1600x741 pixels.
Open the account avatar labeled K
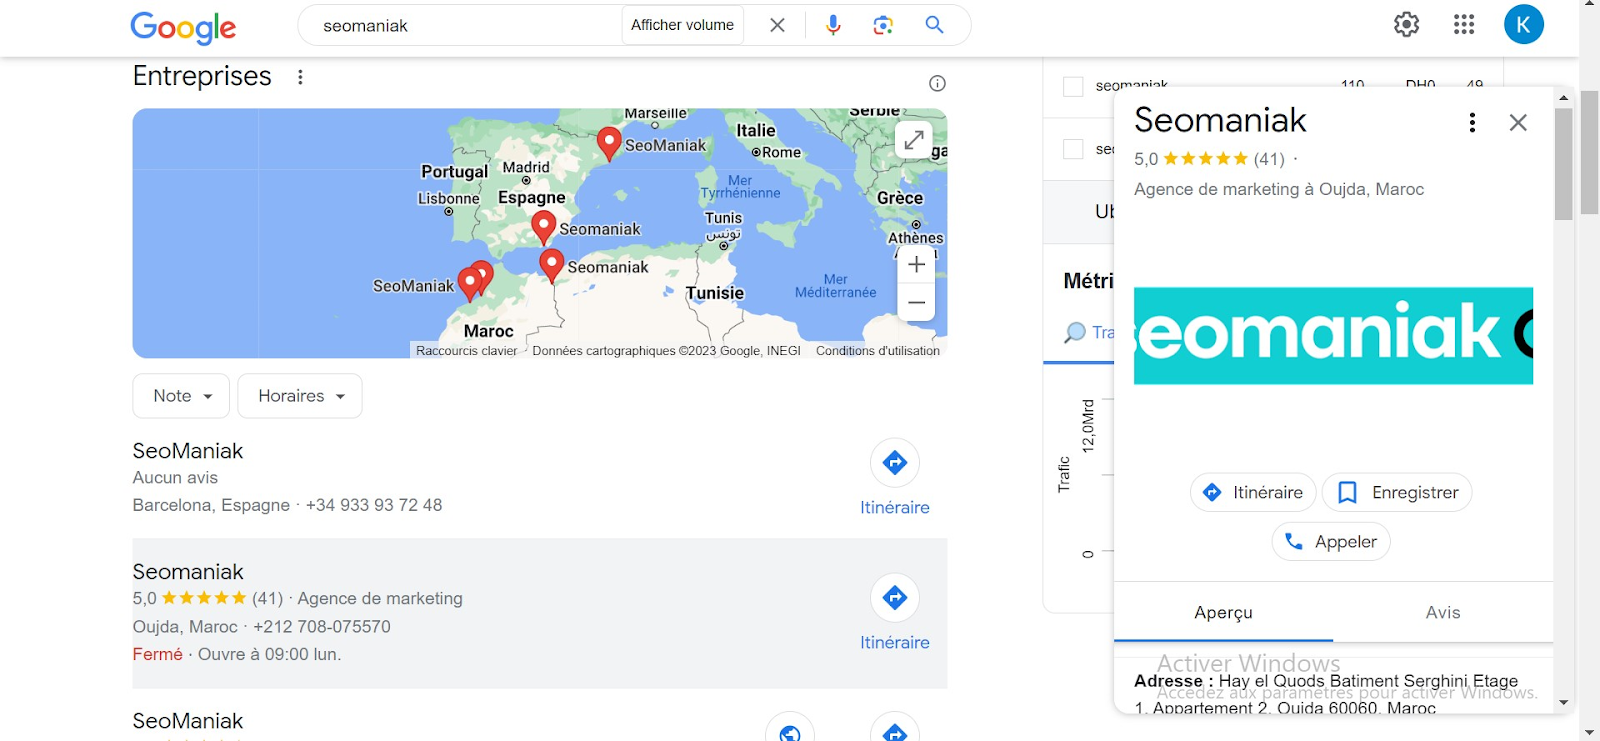coord(1524,24)
